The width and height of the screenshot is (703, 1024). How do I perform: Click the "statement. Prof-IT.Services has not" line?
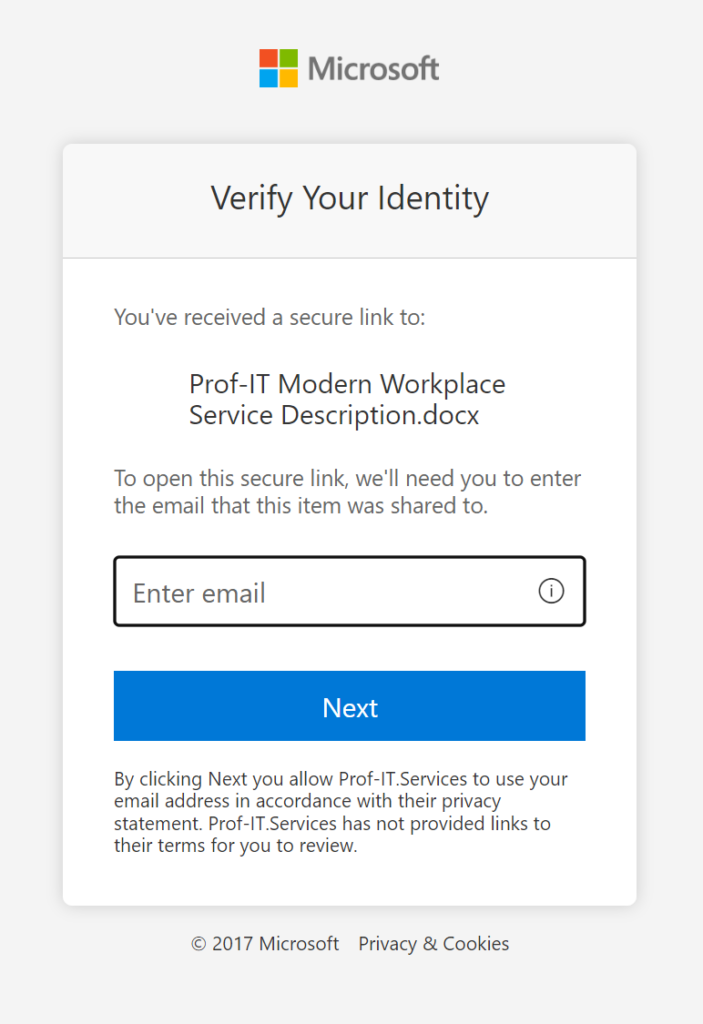[332, 823]
